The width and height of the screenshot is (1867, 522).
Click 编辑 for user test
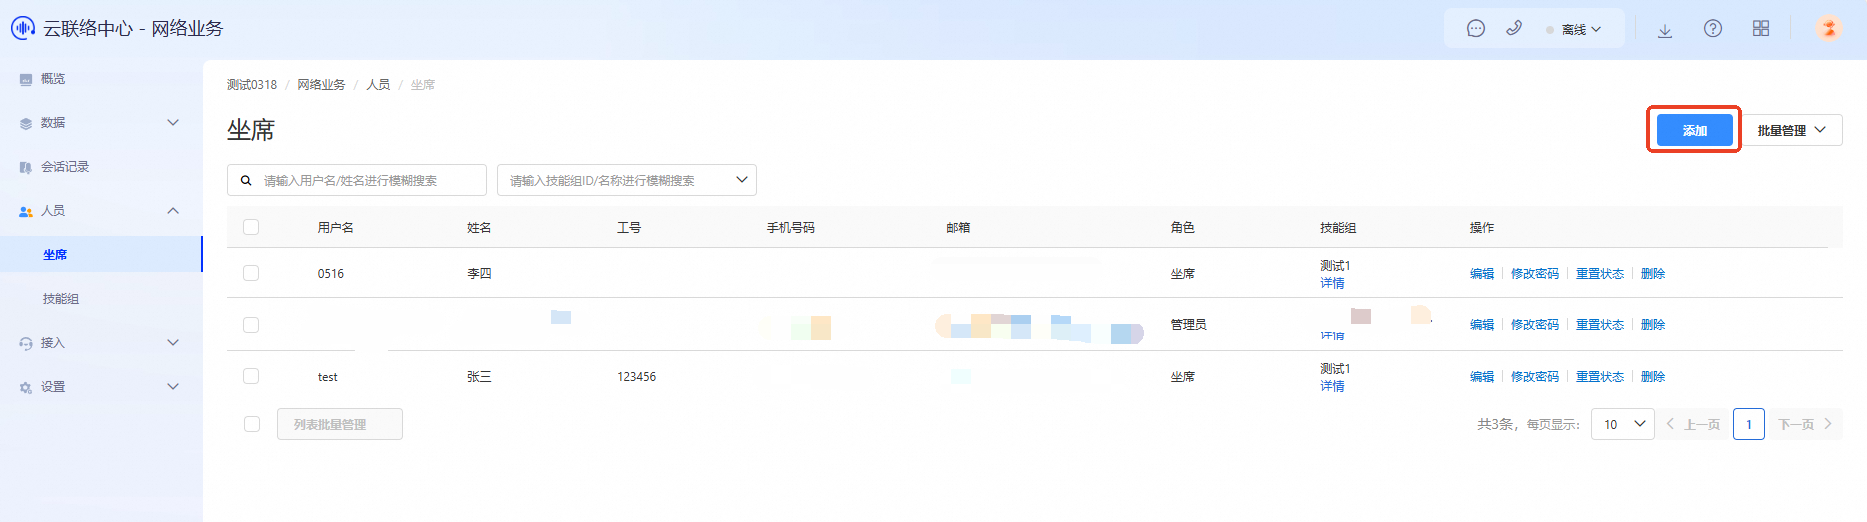[1482, 377]
